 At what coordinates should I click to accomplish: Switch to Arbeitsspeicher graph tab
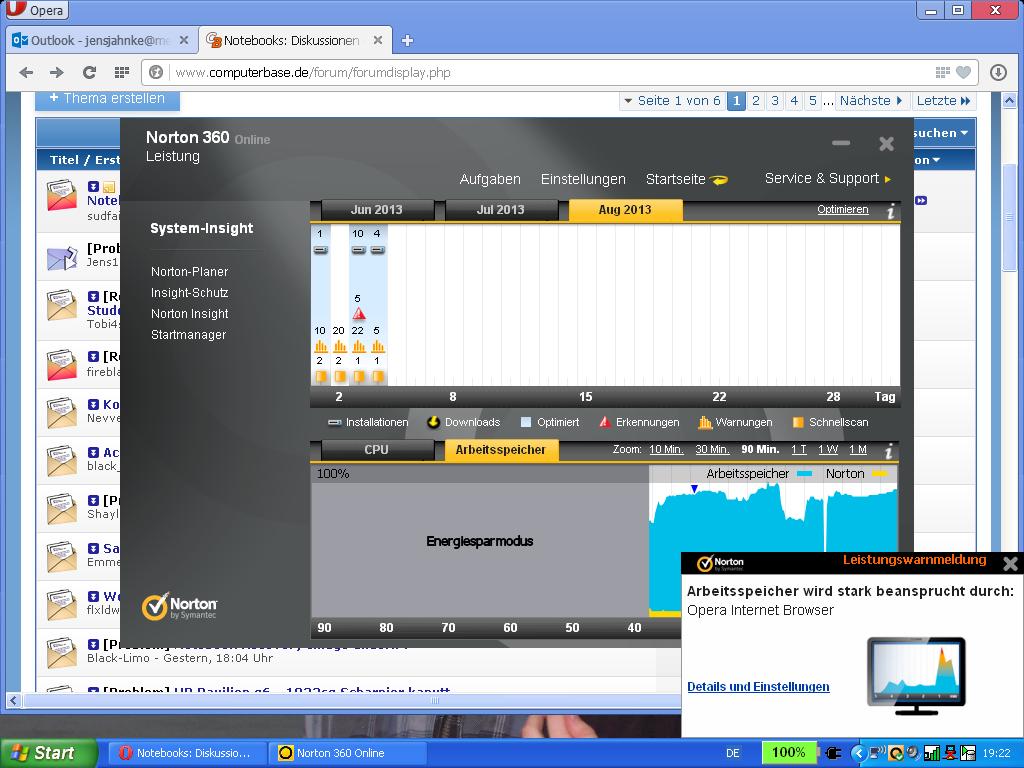pyautogui.click(x=501, y=450)
